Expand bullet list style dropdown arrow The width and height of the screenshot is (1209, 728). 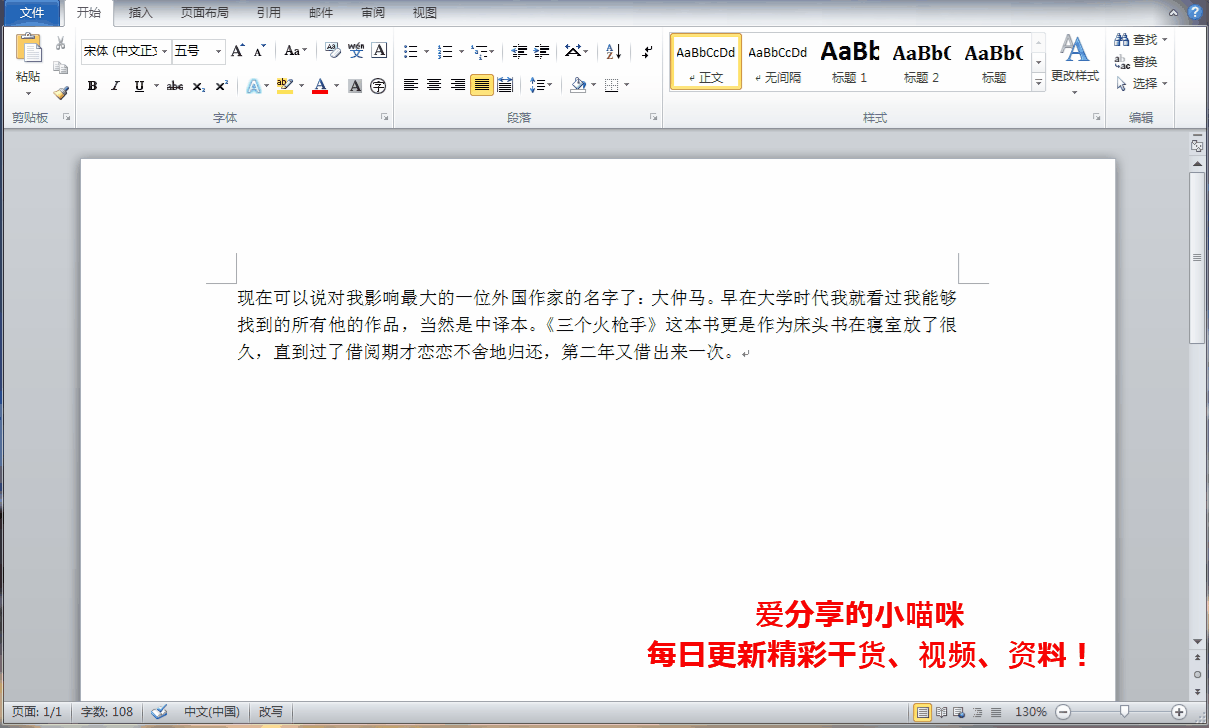426,51
